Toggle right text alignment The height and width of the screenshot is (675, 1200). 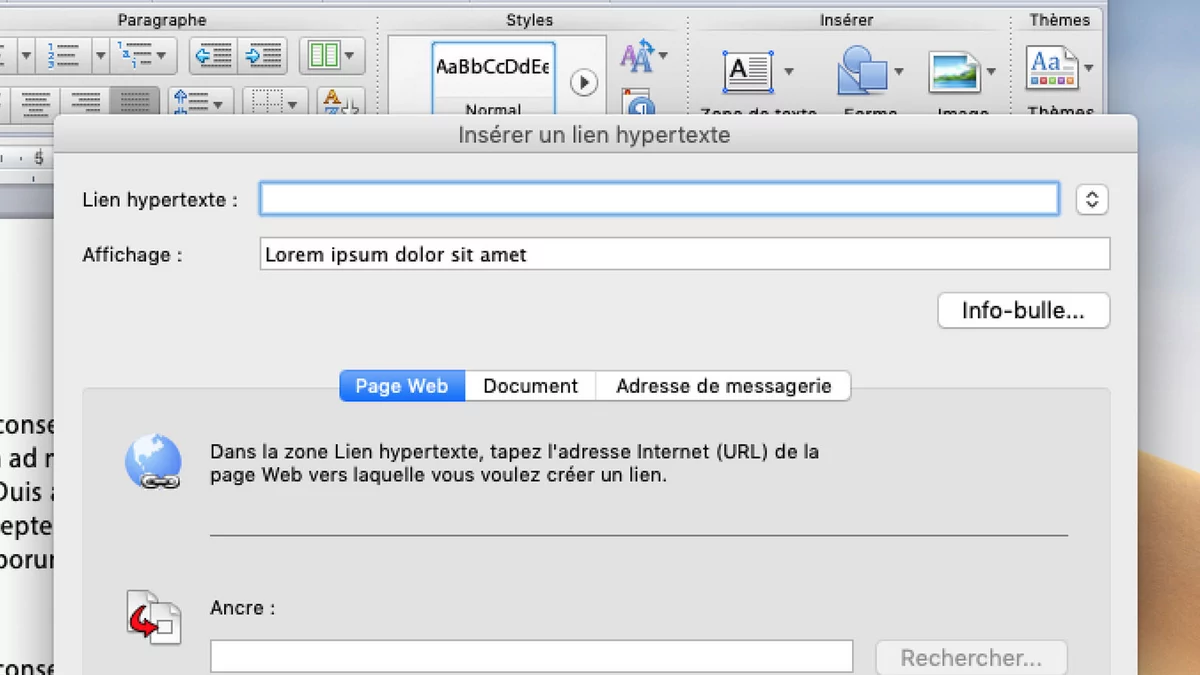tap(86, 101)
